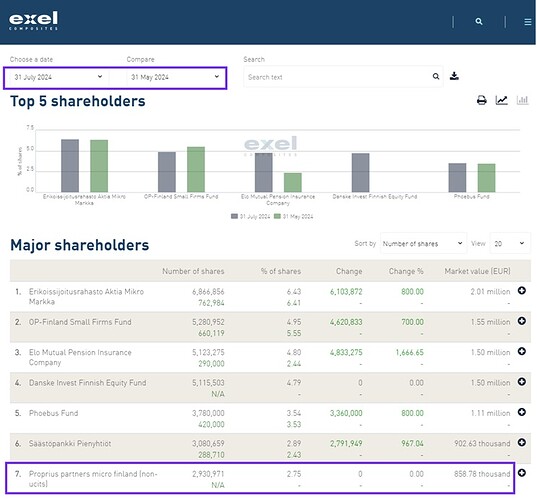Click the print icon
Screen dimensions: 537x500
(x=482, y=100)
